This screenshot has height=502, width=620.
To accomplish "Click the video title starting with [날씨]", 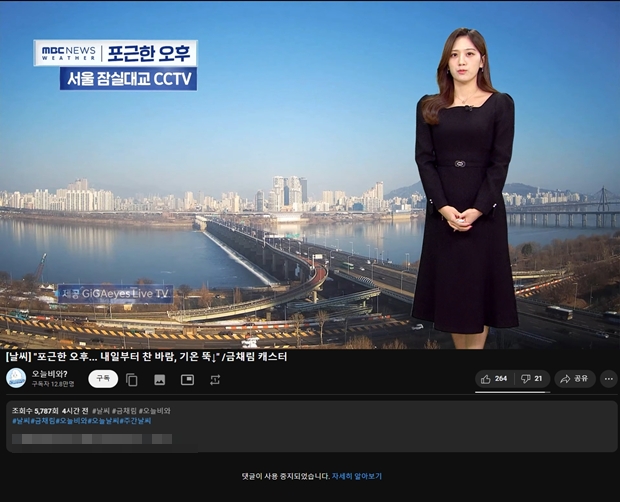I will point(145,355).
